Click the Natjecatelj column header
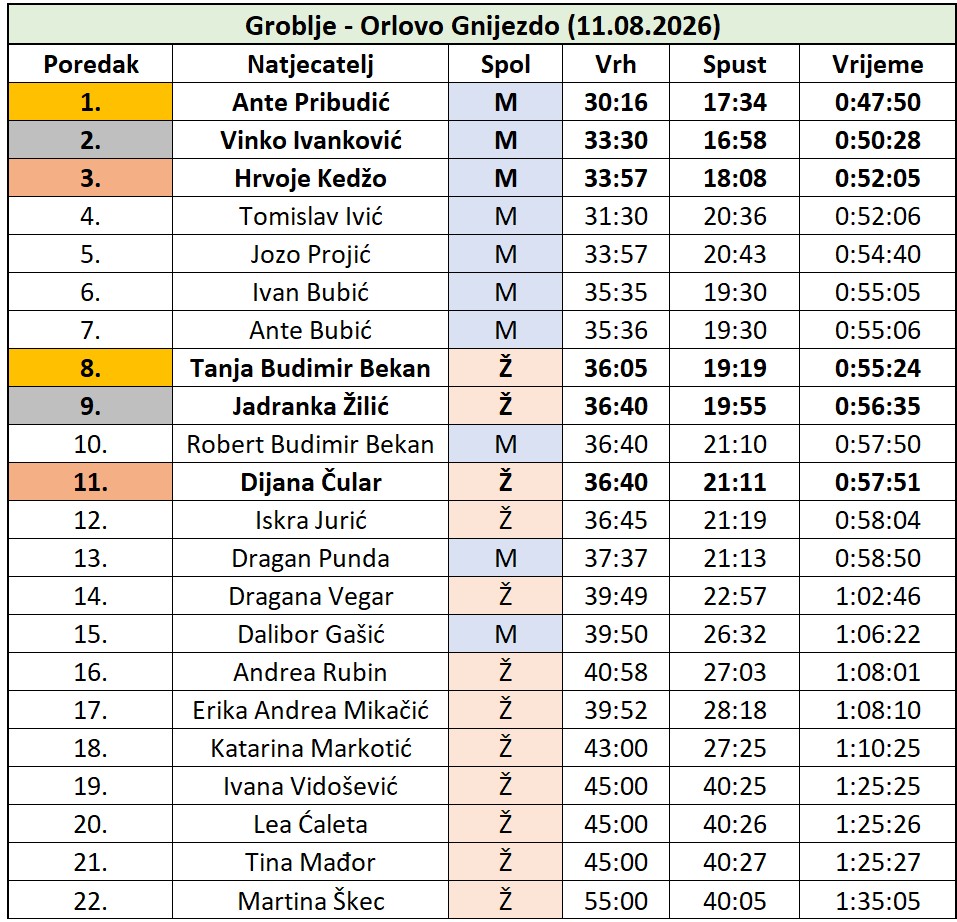 311,64
